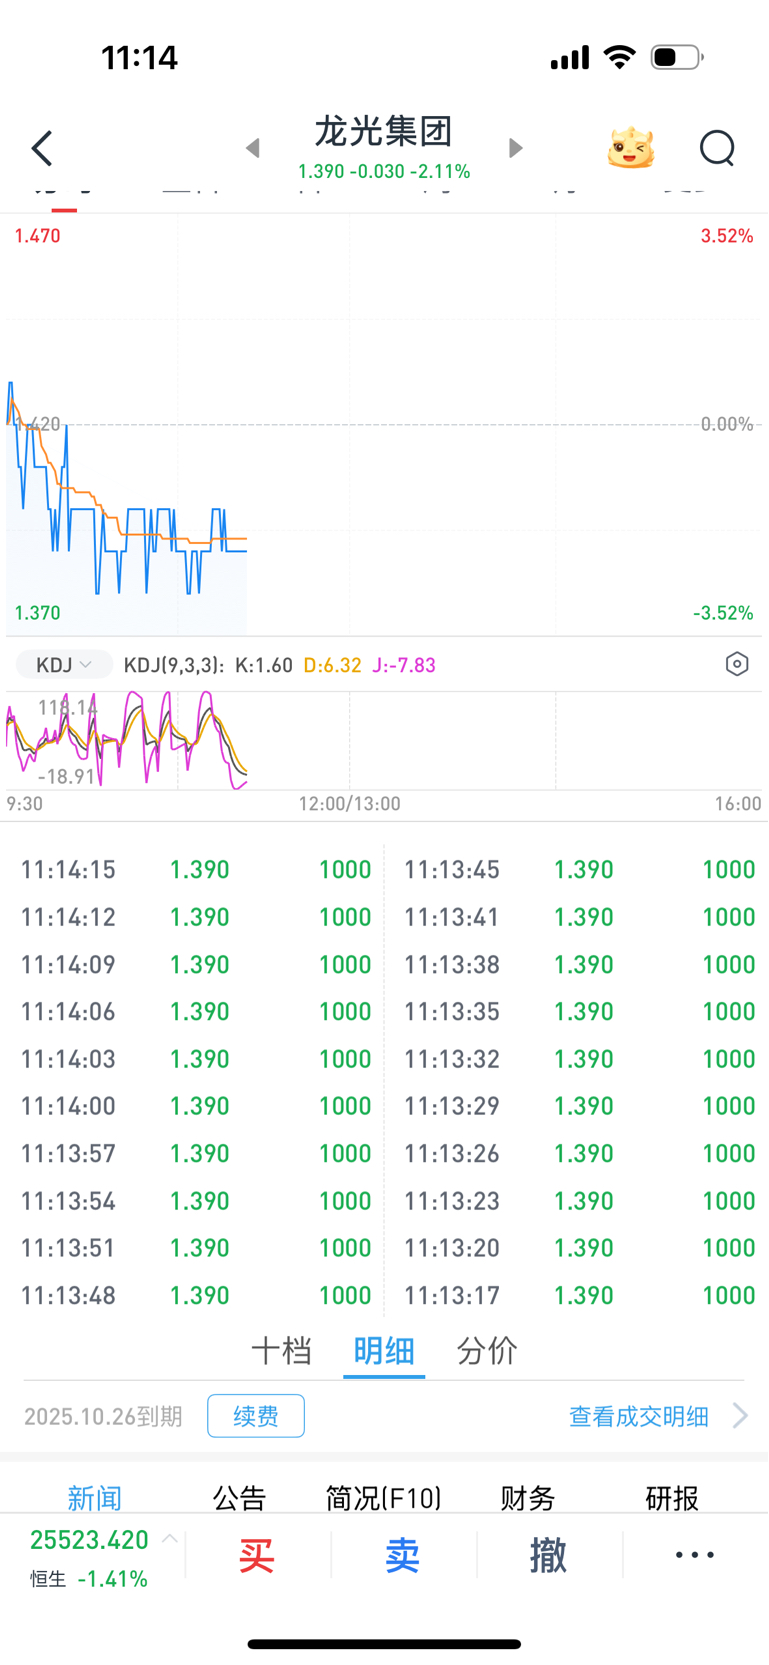Select the 11:14:00 trade row
Image resolution: width=769 pixels, height=1665 pixels.
pos(196,1106)
